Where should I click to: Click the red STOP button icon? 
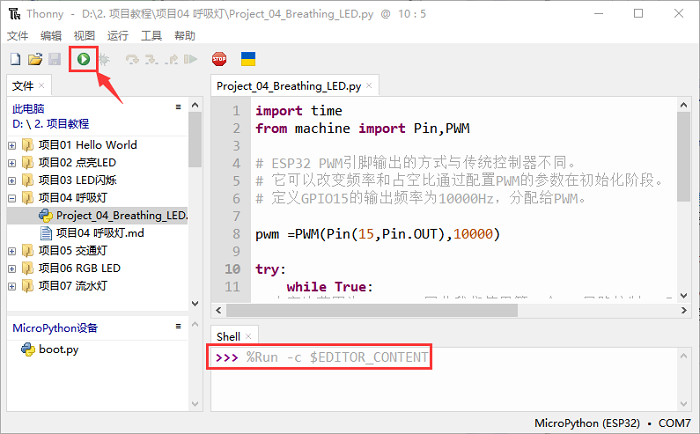[219, 60]
